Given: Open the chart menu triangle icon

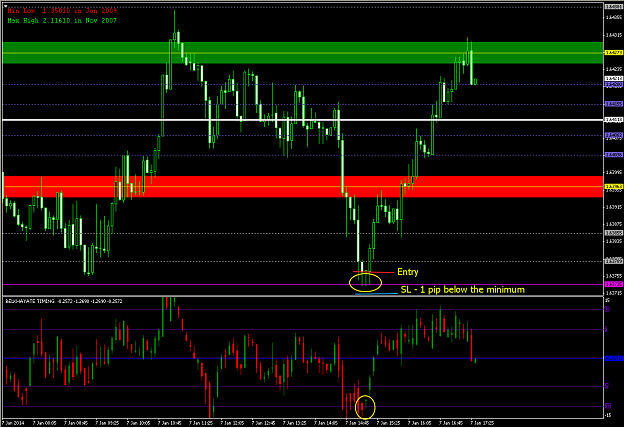Looking at the screenshot, I should tap(5, 6).
